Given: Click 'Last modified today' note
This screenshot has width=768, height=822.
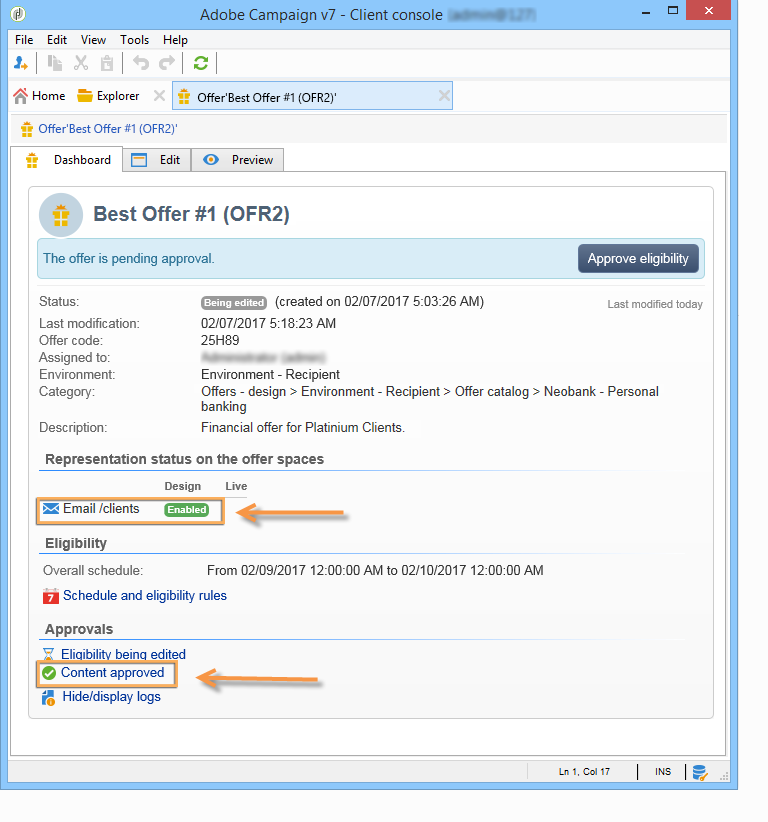Looking at the screenshot, I should [655, 305].
